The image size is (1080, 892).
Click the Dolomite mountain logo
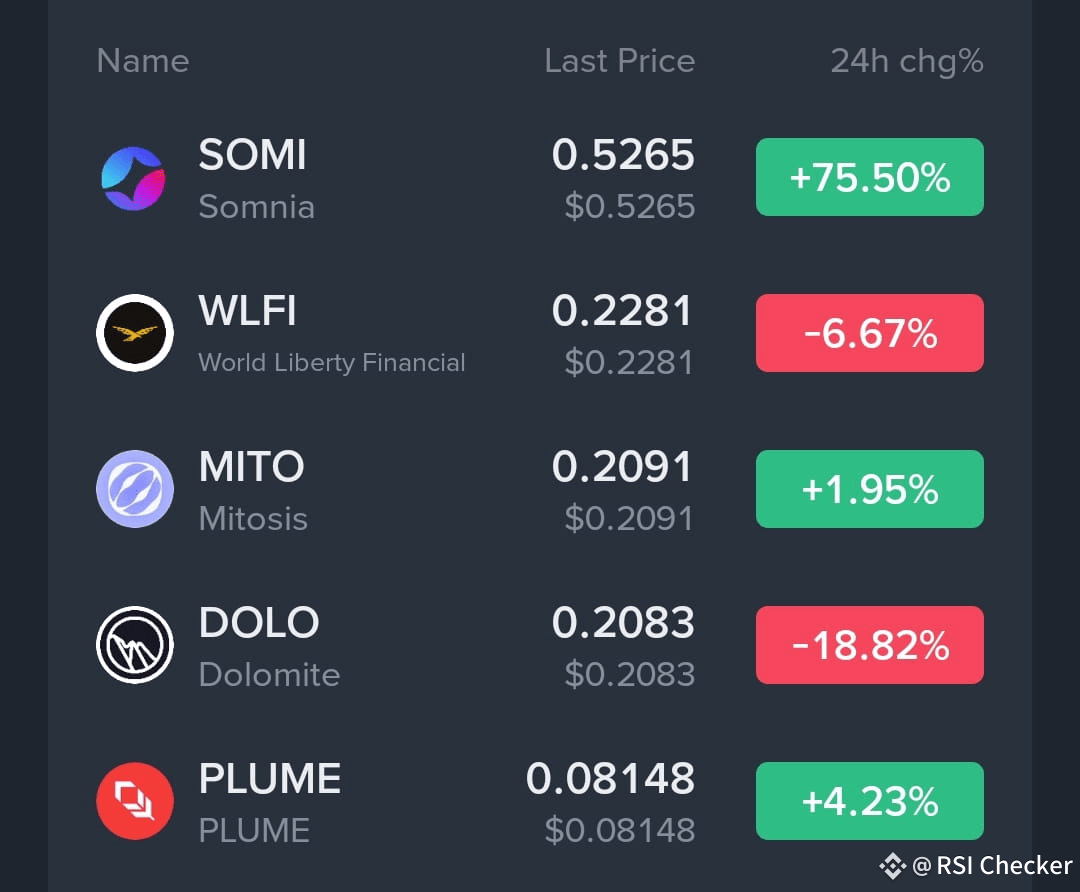135,645
